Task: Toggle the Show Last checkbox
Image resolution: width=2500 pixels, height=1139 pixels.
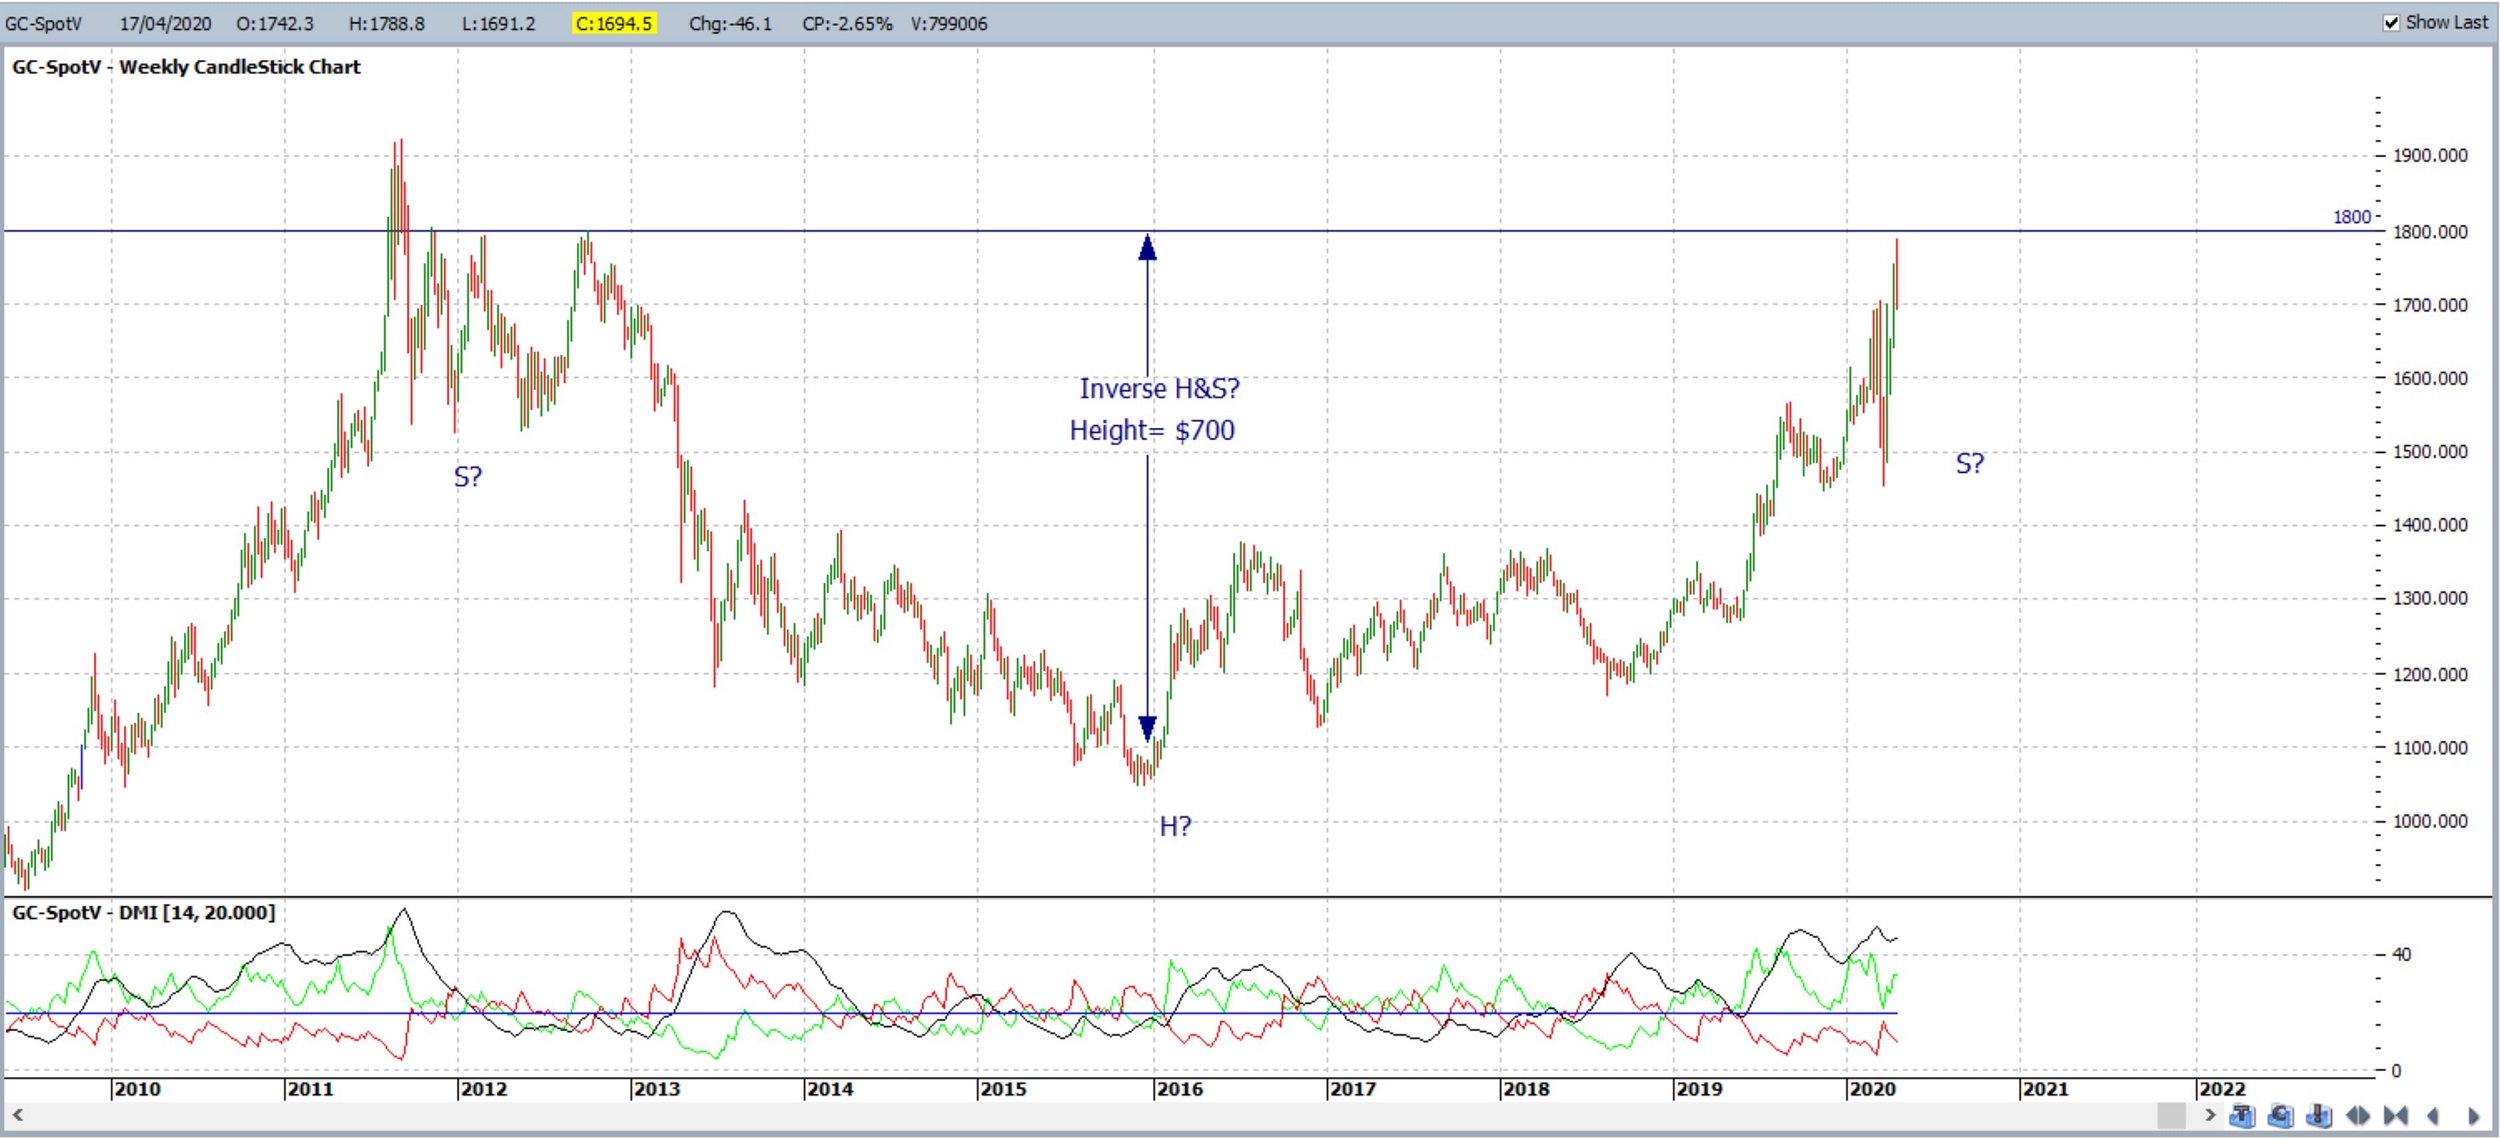Action: pos(2391,22)
